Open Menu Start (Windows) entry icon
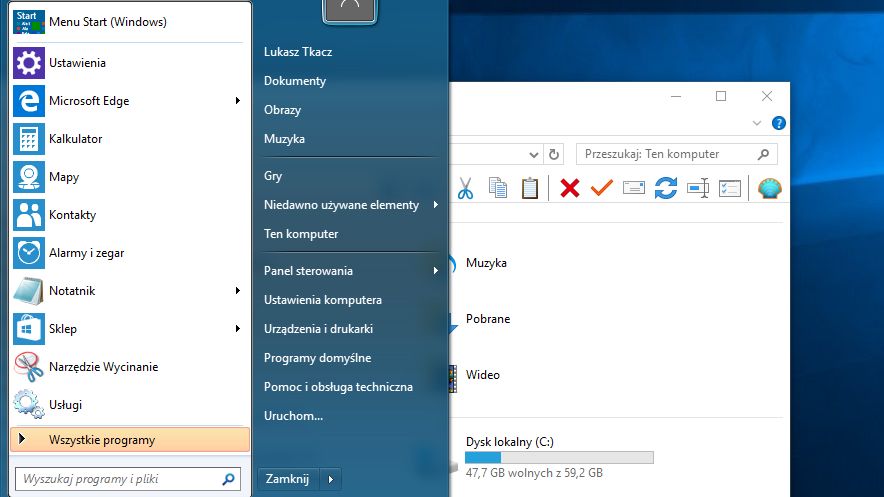 [x=29, y=22]
